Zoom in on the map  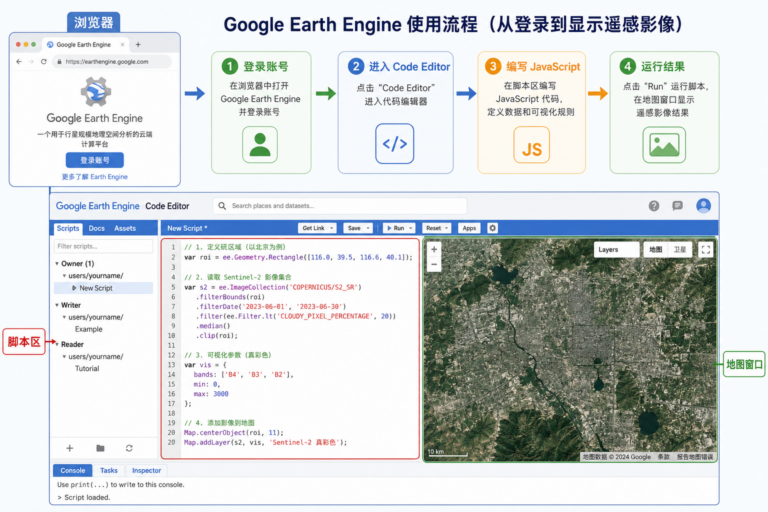[x=434, y=249]
